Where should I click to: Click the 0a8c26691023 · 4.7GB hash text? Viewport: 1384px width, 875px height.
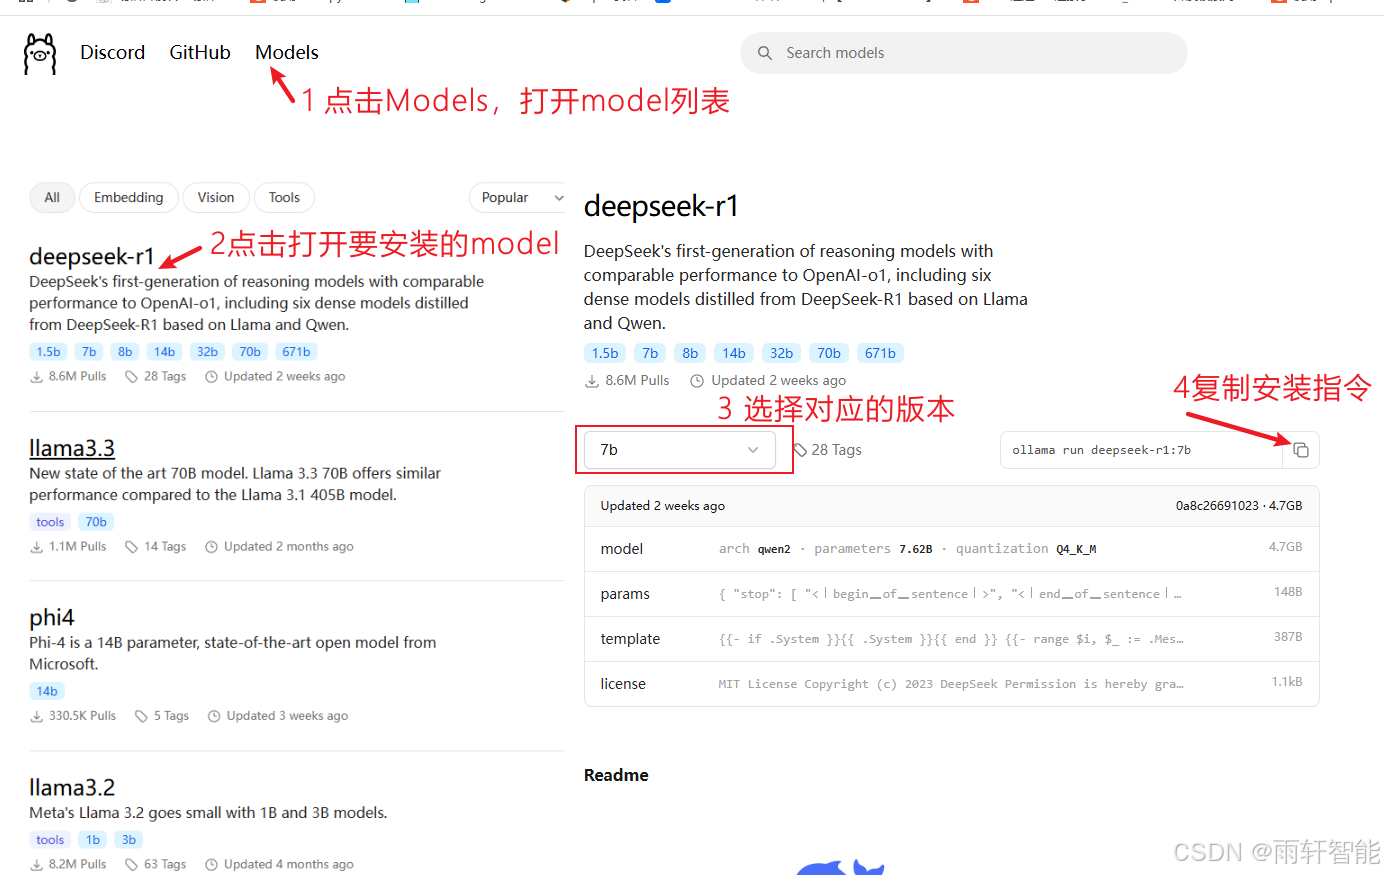1239,506
